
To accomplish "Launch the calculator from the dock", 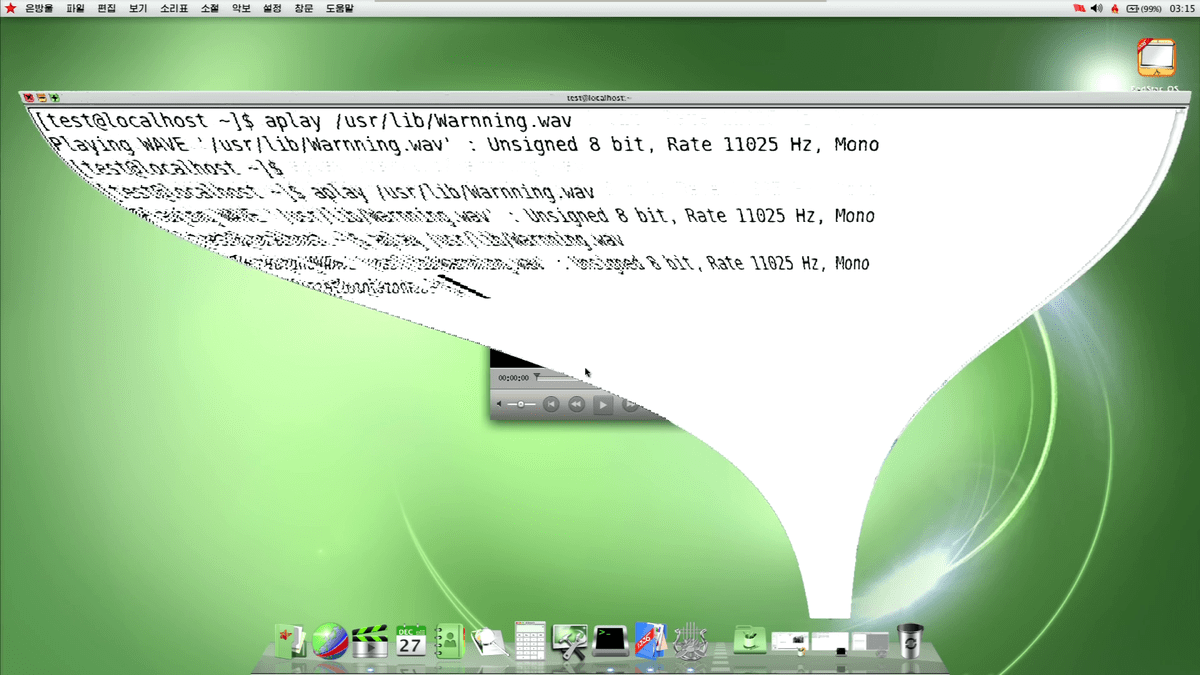I will click(x=530, y=640).
